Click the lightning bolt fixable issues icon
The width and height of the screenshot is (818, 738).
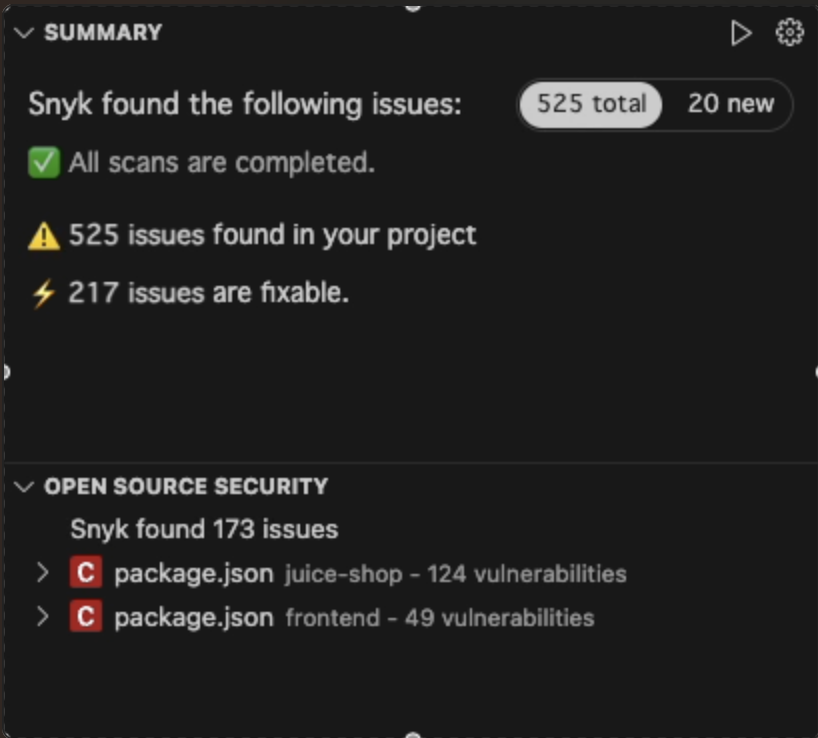click(x=45, y=292)
